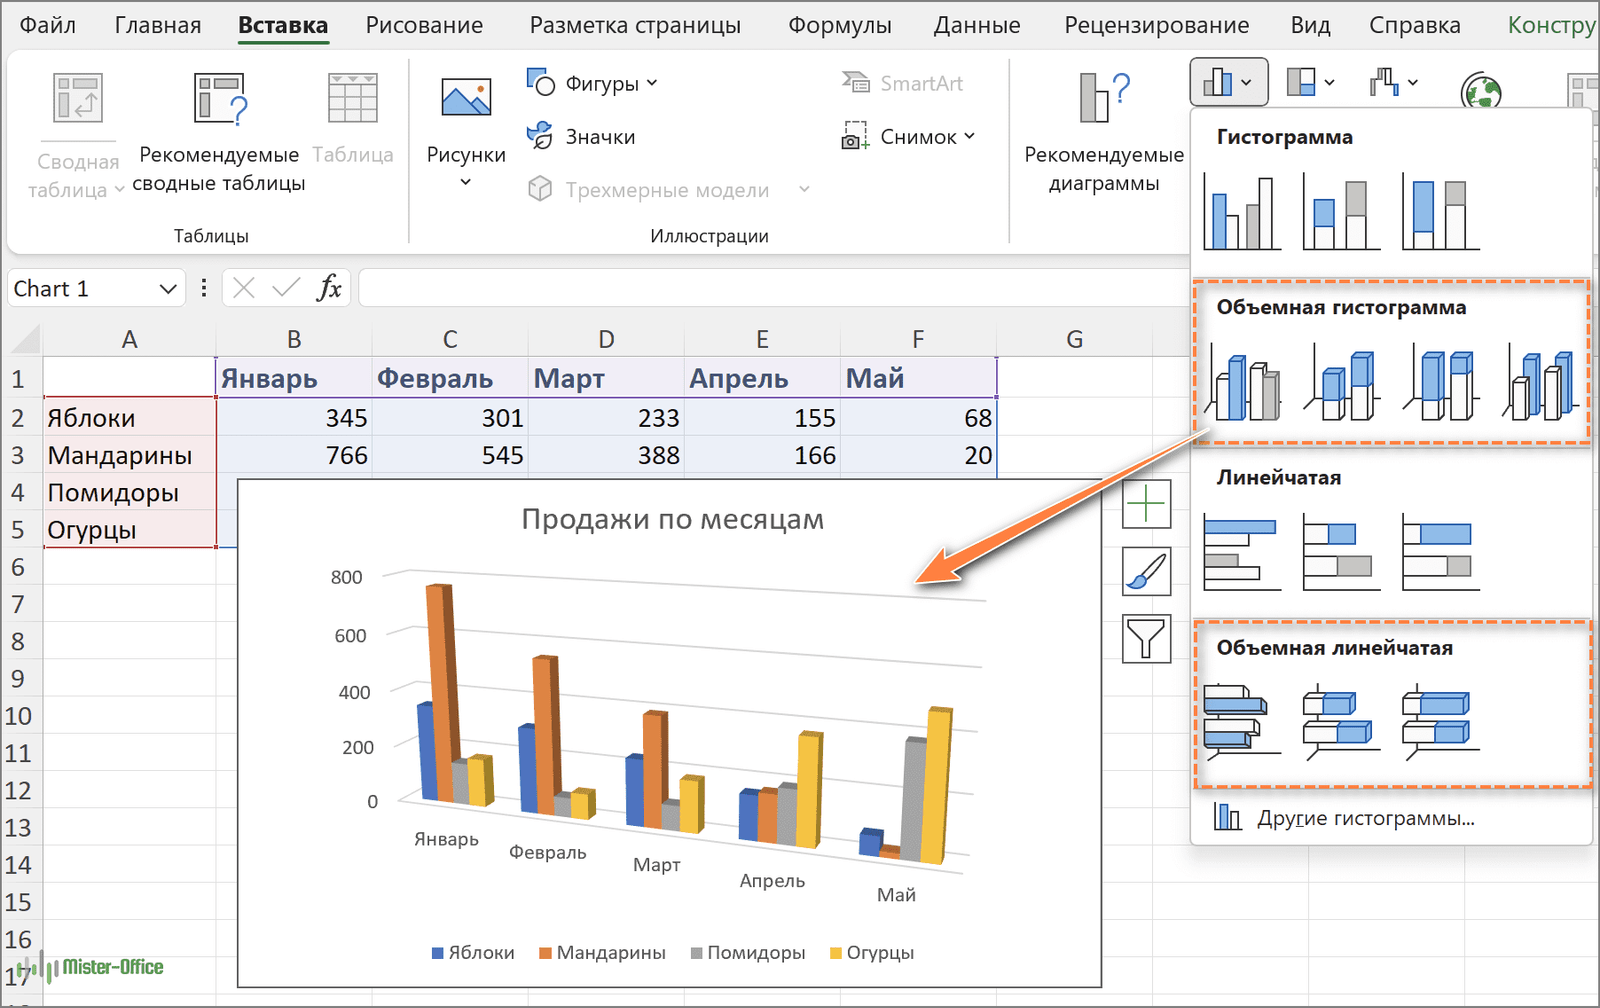Open the Данные ribbon tab
Viewport: 1600px width, 1008px height.
[x=976, y=25]
